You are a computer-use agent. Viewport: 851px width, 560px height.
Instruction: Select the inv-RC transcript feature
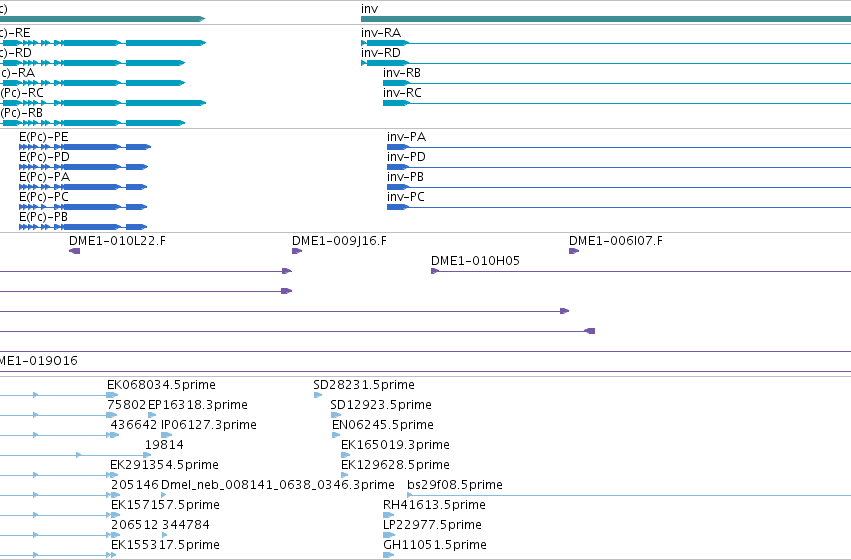[x=617, y=103]
